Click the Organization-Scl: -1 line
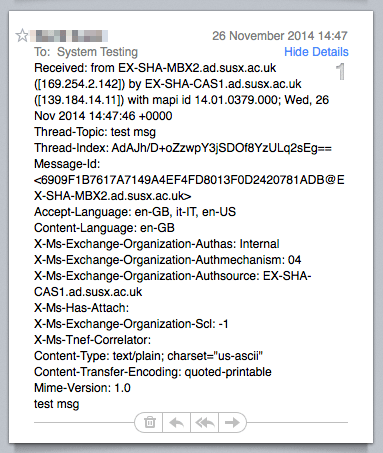Viewport: 383px width, 453px height. (131, 324)
